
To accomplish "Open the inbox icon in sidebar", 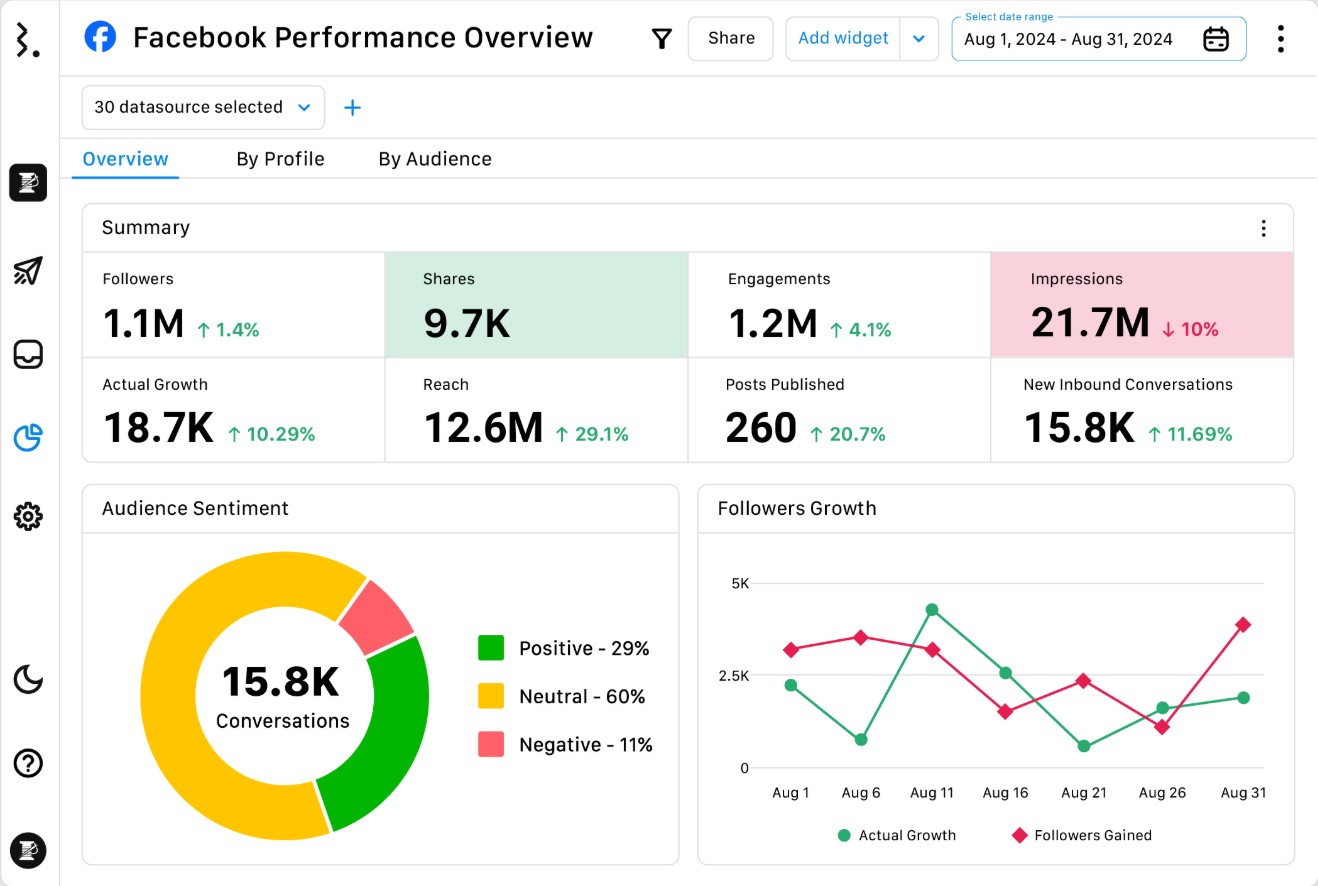I will [28, 354].
